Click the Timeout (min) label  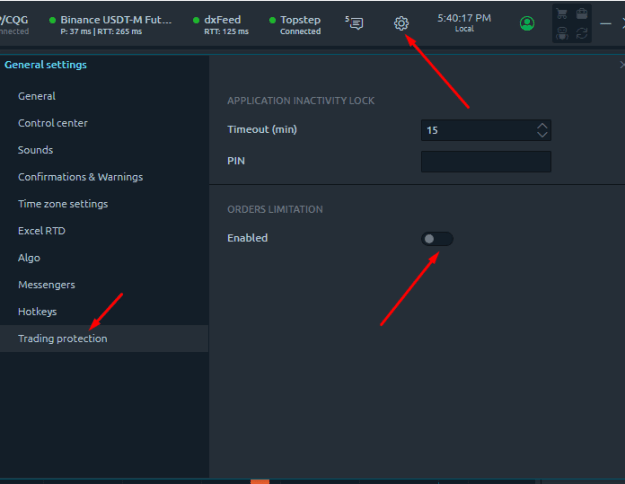click(x=262, y=130)
